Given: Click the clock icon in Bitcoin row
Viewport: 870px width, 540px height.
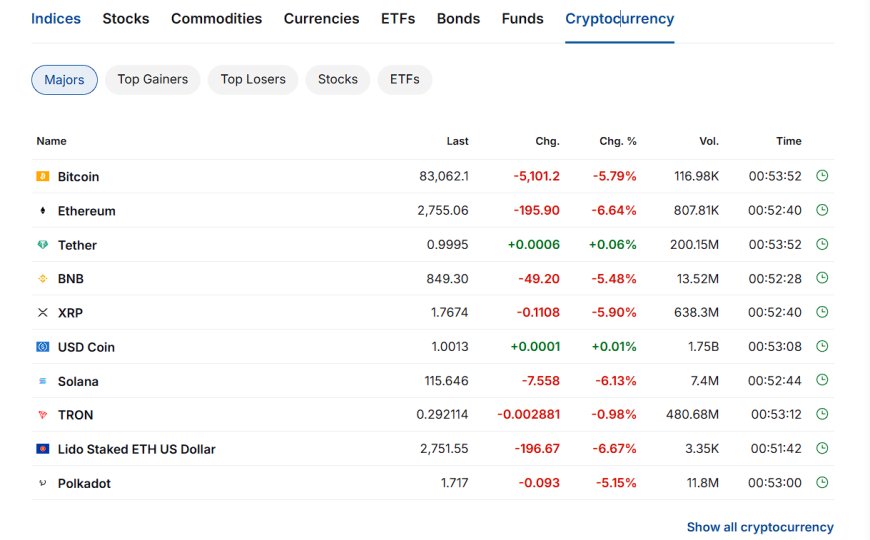Looking at the screenshot, I should (x=822, y=176).
